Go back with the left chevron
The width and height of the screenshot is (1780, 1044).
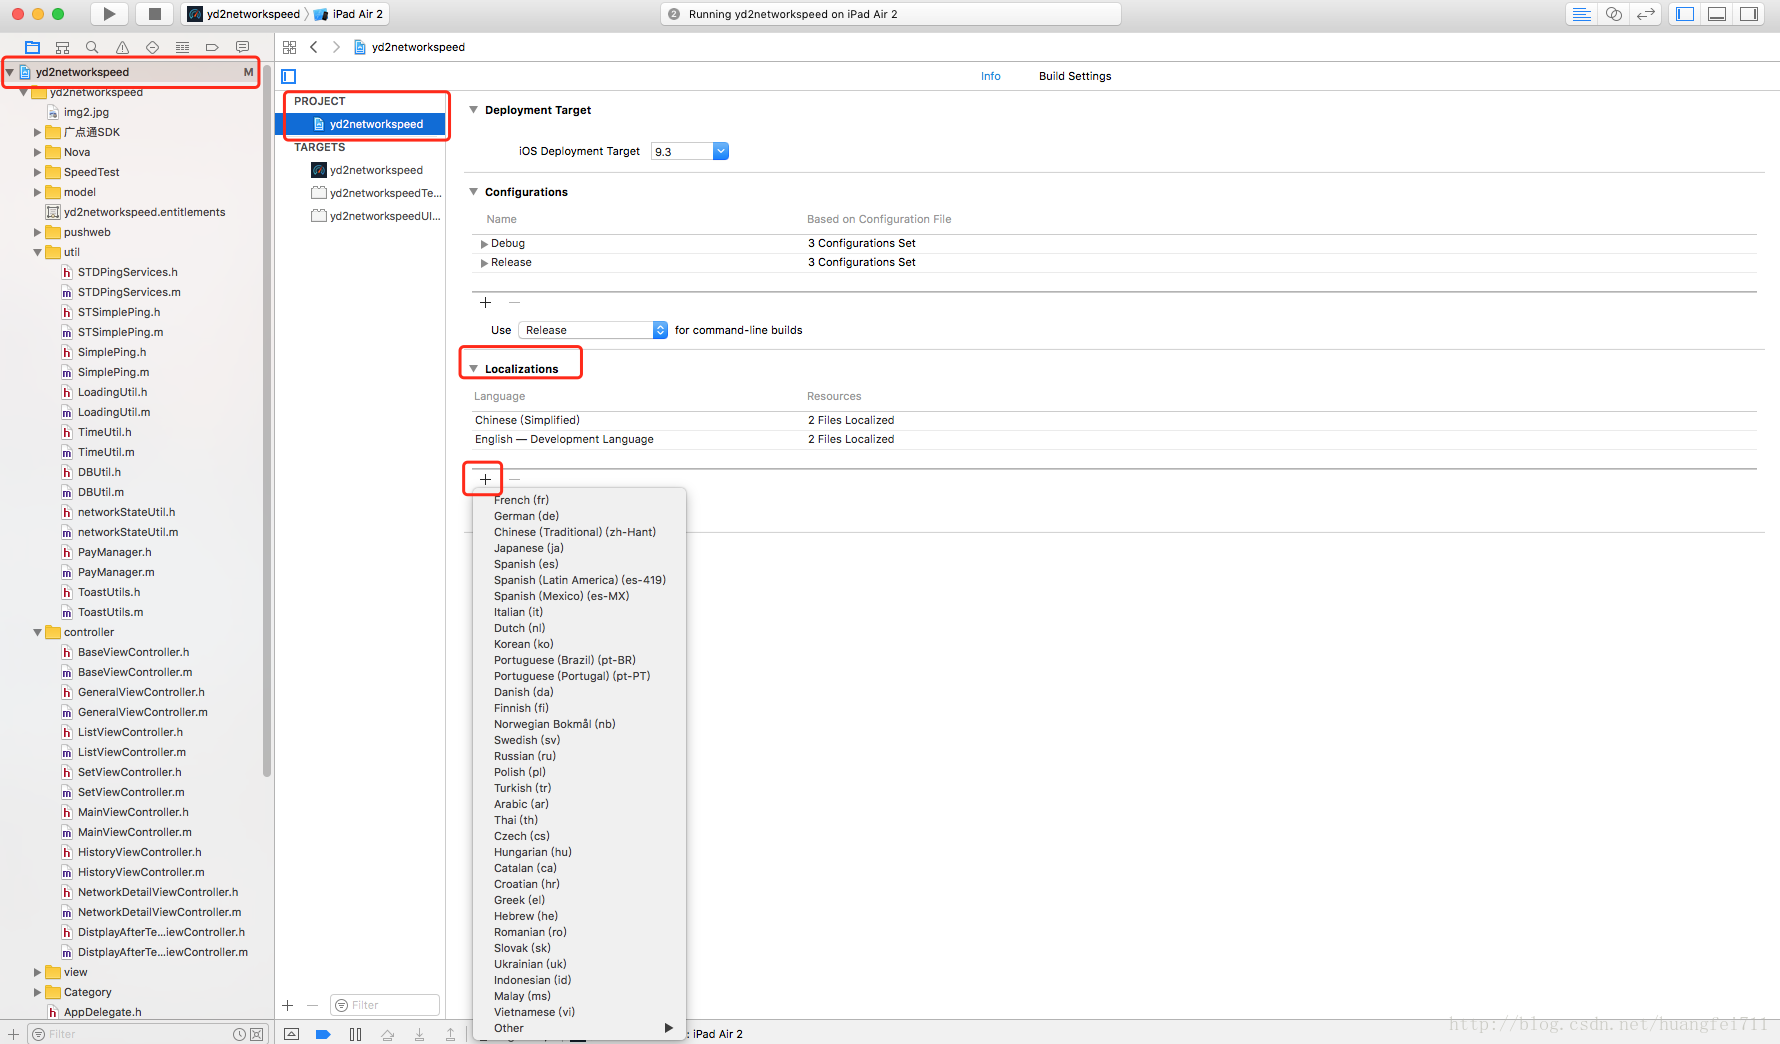coord(314,47)
